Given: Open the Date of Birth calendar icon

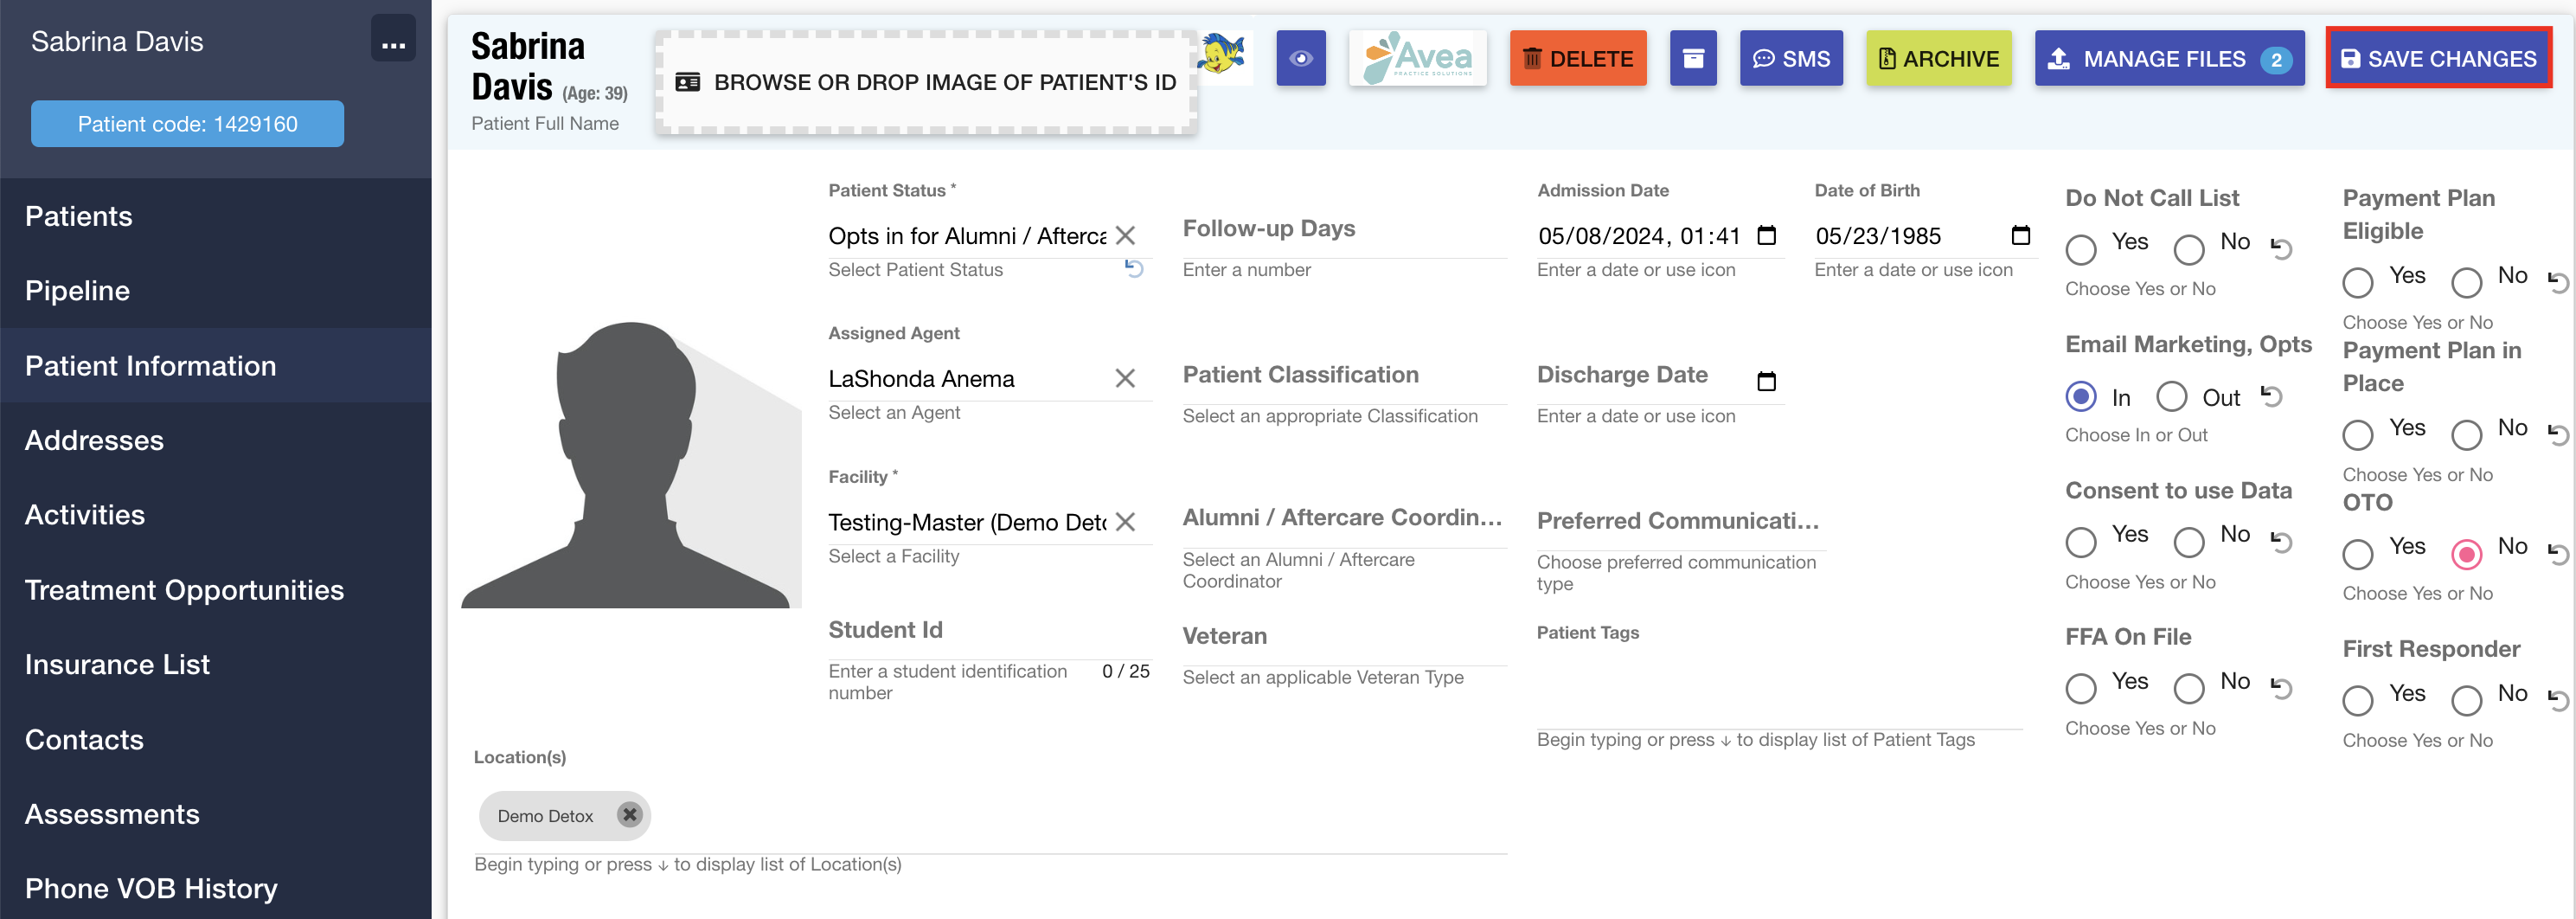Looking at the screenshot, I should click(x=2020, y=236).
